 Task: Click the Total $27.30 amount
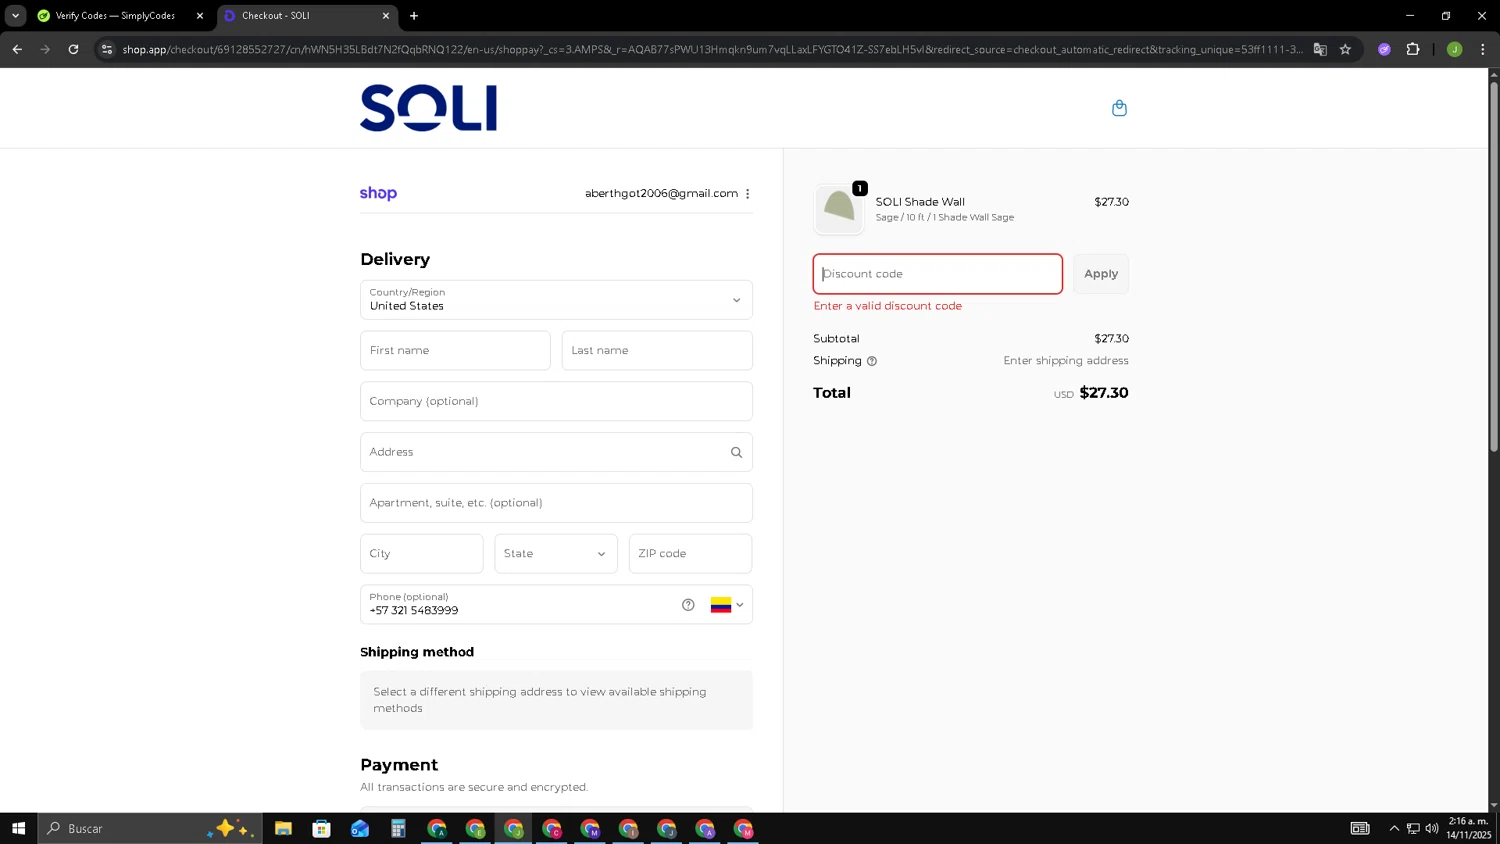pyautogui.click(x=1104, y=393)
